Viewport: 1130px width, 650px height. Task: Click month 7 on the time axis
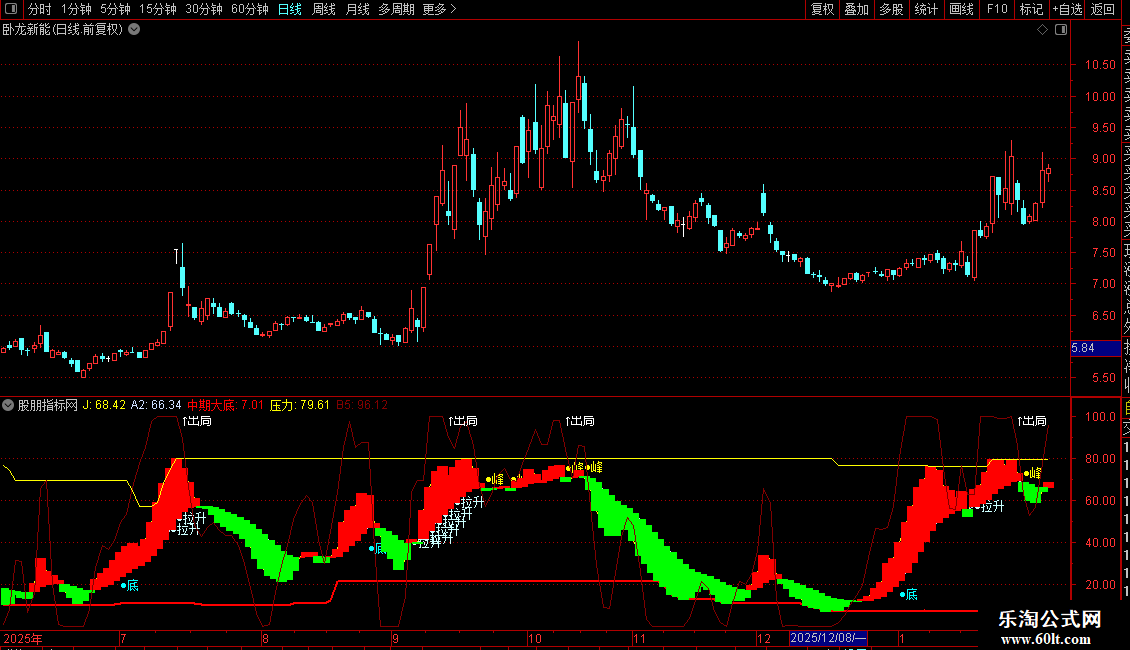coord(123,638)
